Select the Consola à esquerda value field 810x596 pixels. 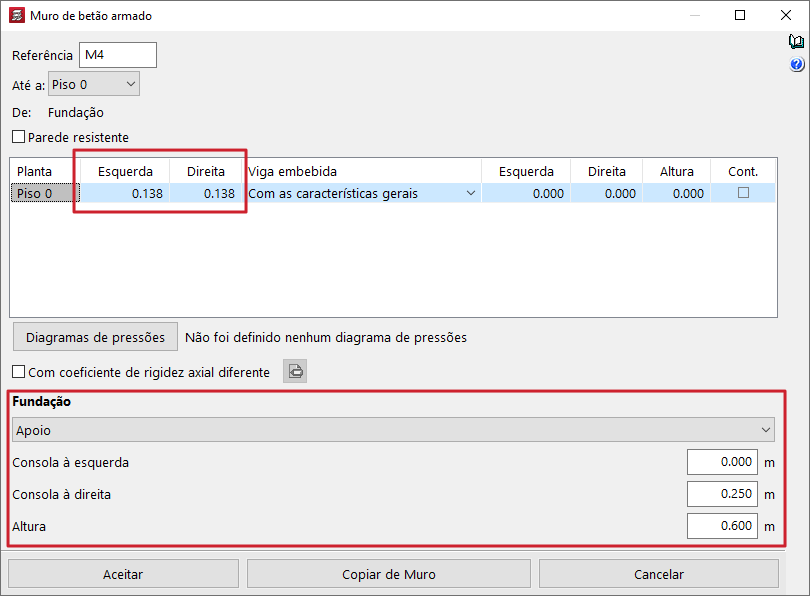coord(722,462)
